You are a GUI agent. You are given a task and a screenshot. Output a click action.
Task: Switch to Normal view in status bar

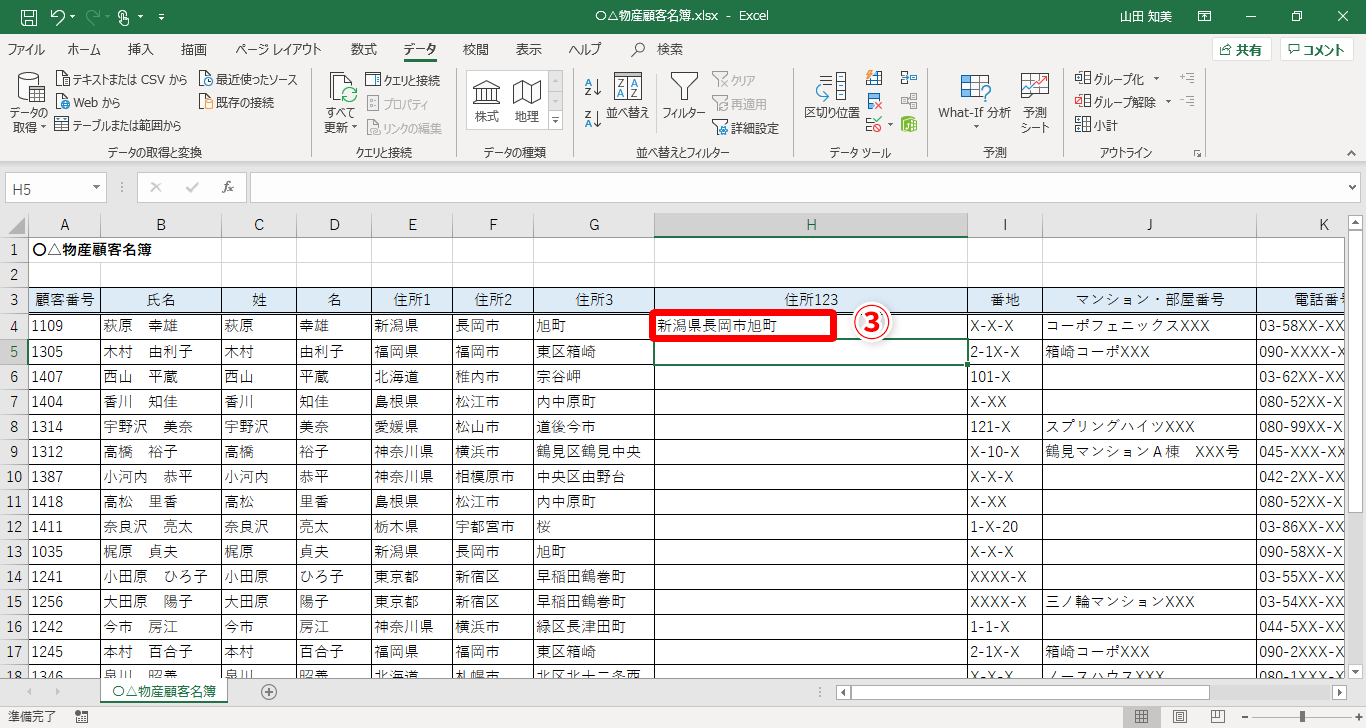click(1141, 716)
